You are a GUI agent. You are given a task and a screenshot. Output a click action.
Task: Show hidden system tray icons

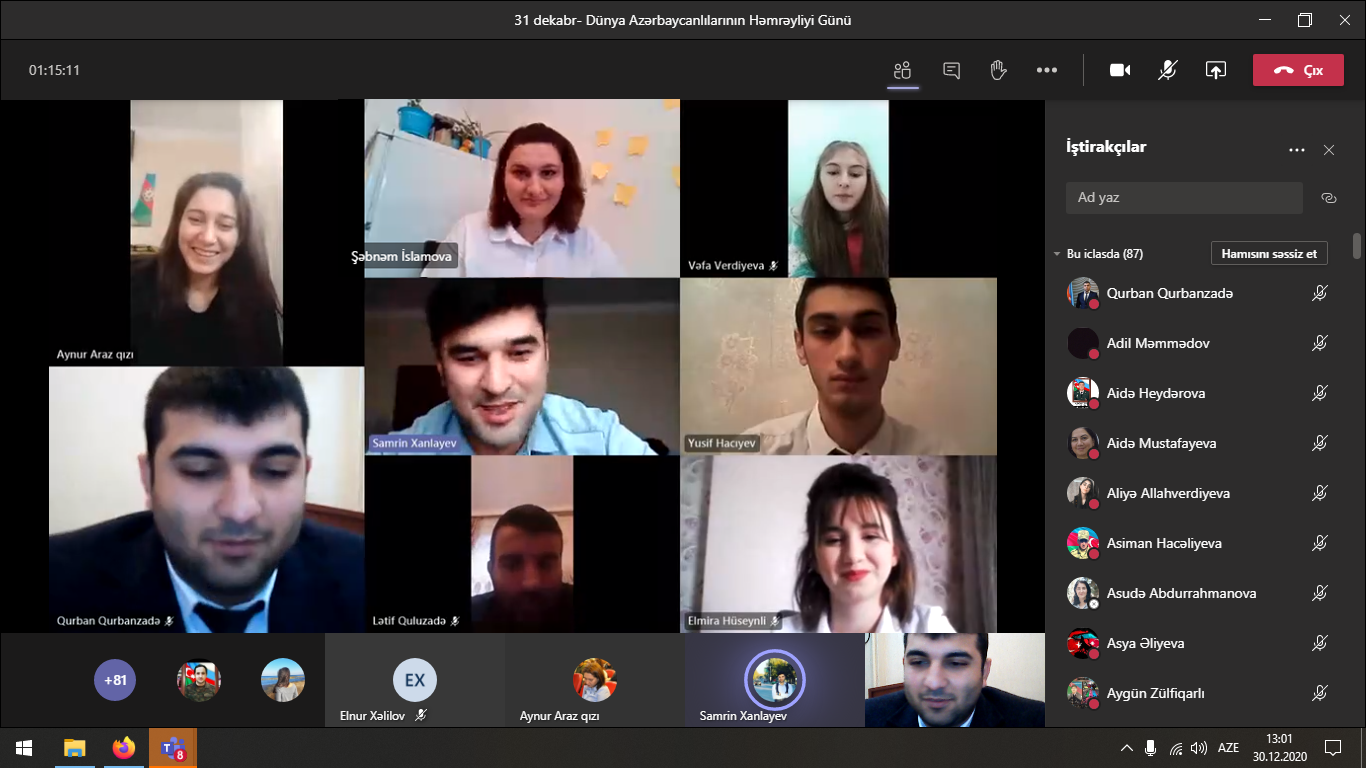click(1127, 747)
